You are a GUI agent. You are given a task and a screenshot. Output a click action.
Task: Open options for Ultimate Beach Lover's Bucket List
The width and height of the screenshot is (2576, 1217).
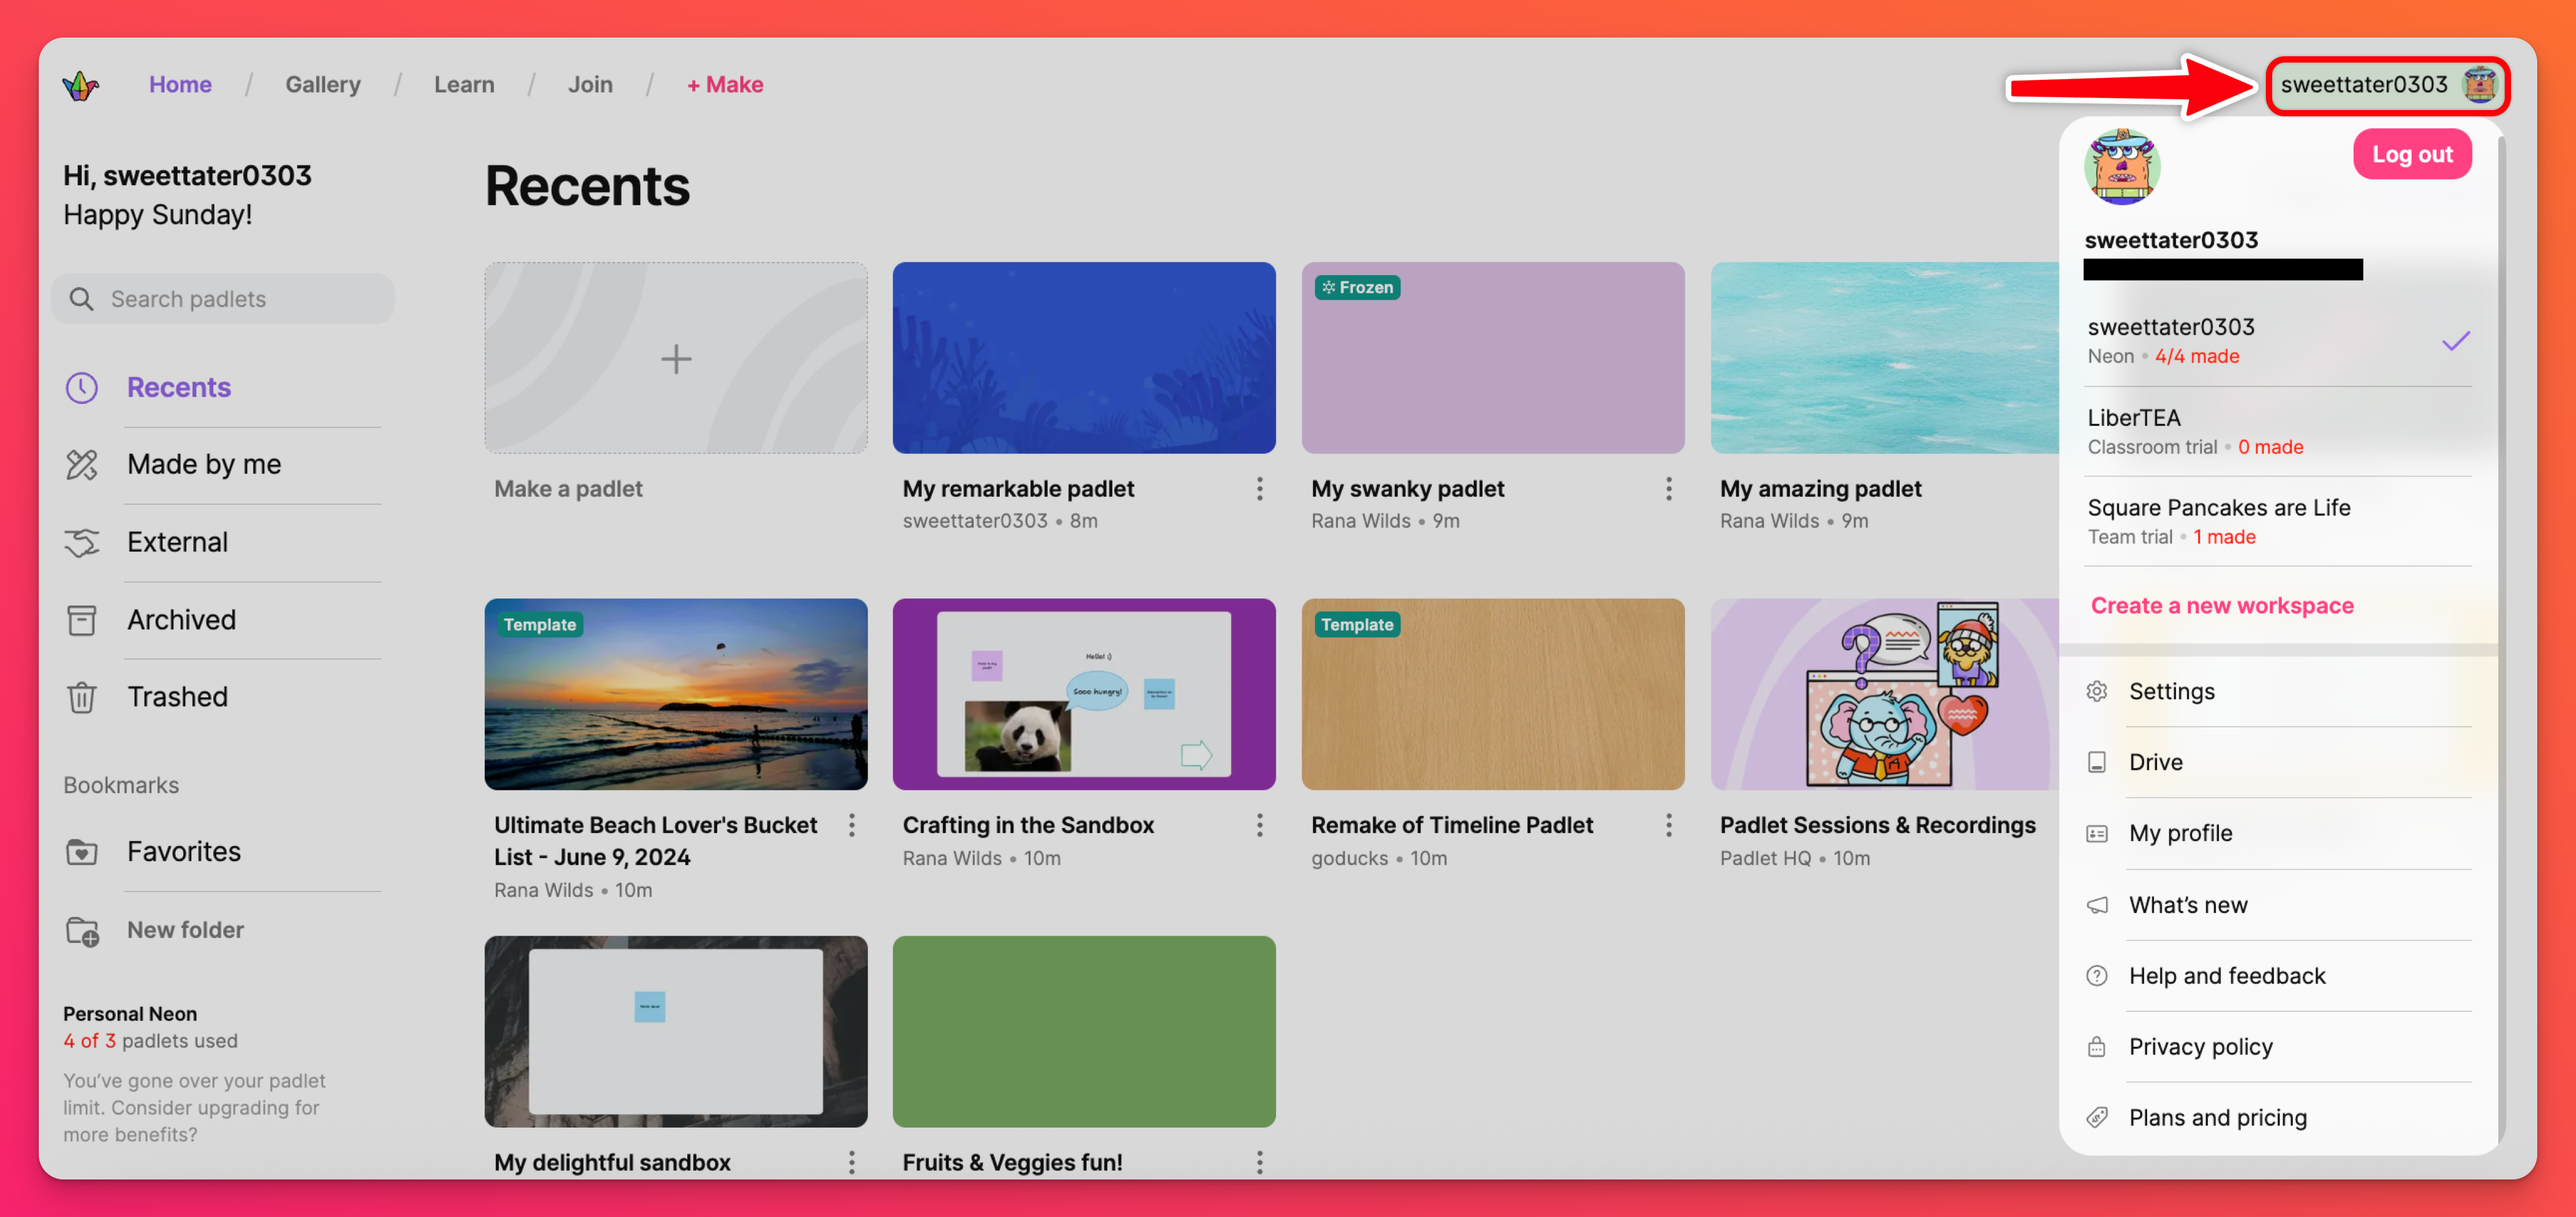pos(852,826)
